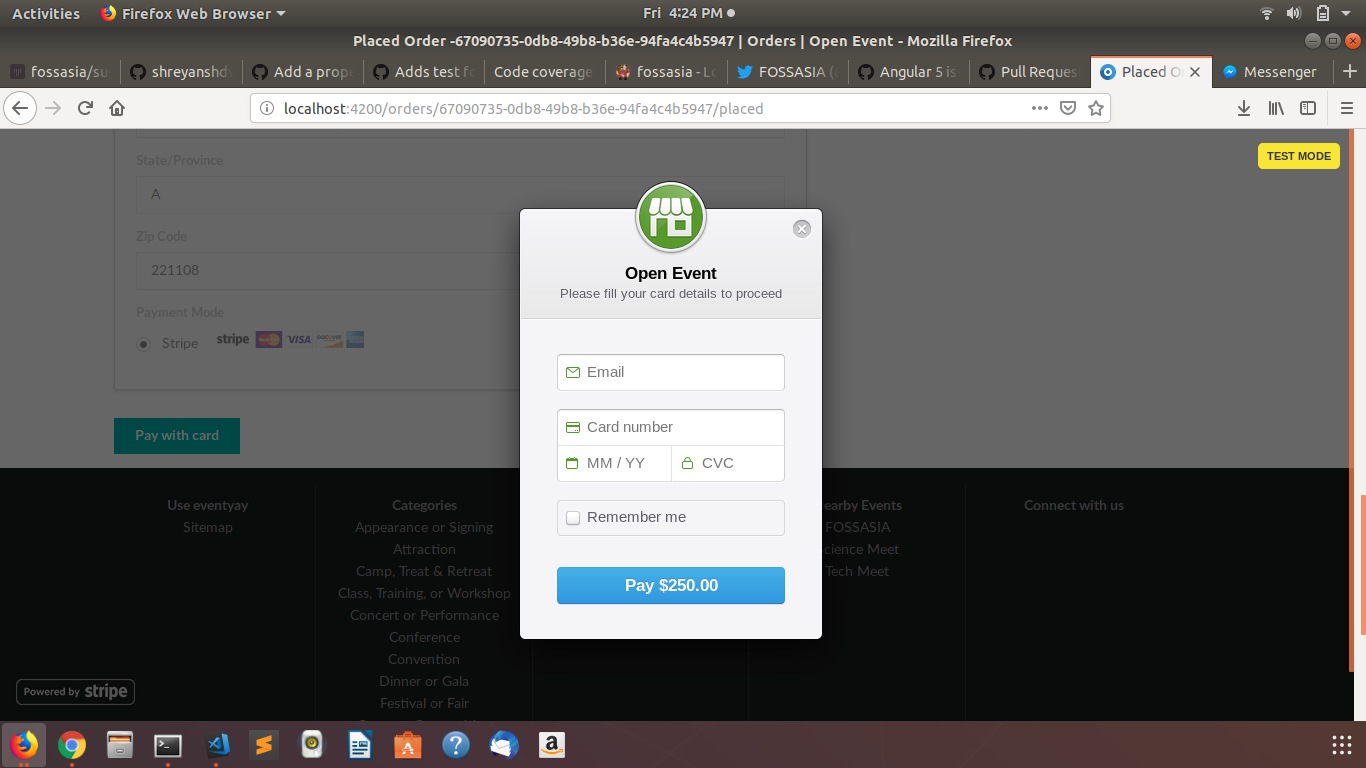
Task: Click the Pay $250.00 button
Action: point(671,586)
